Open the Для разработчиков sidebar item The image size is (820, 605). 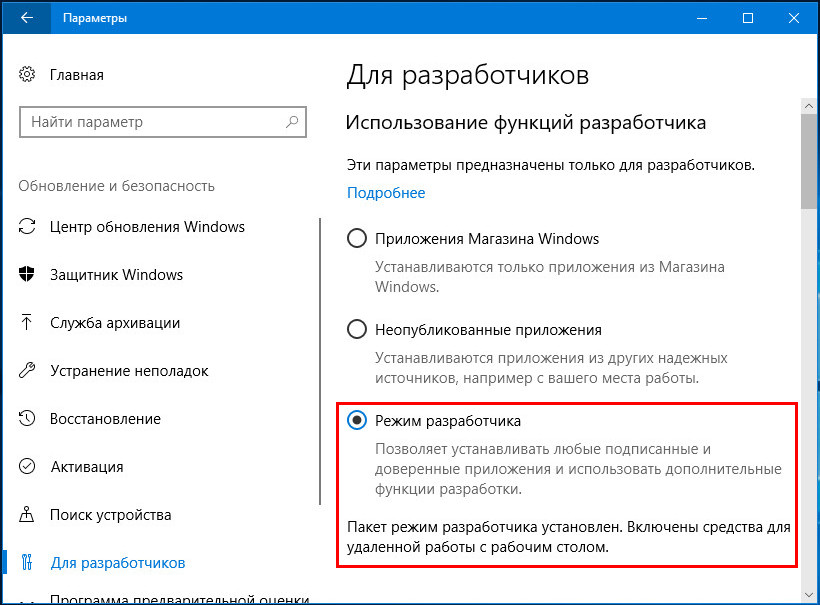click(x=118, y=563)
